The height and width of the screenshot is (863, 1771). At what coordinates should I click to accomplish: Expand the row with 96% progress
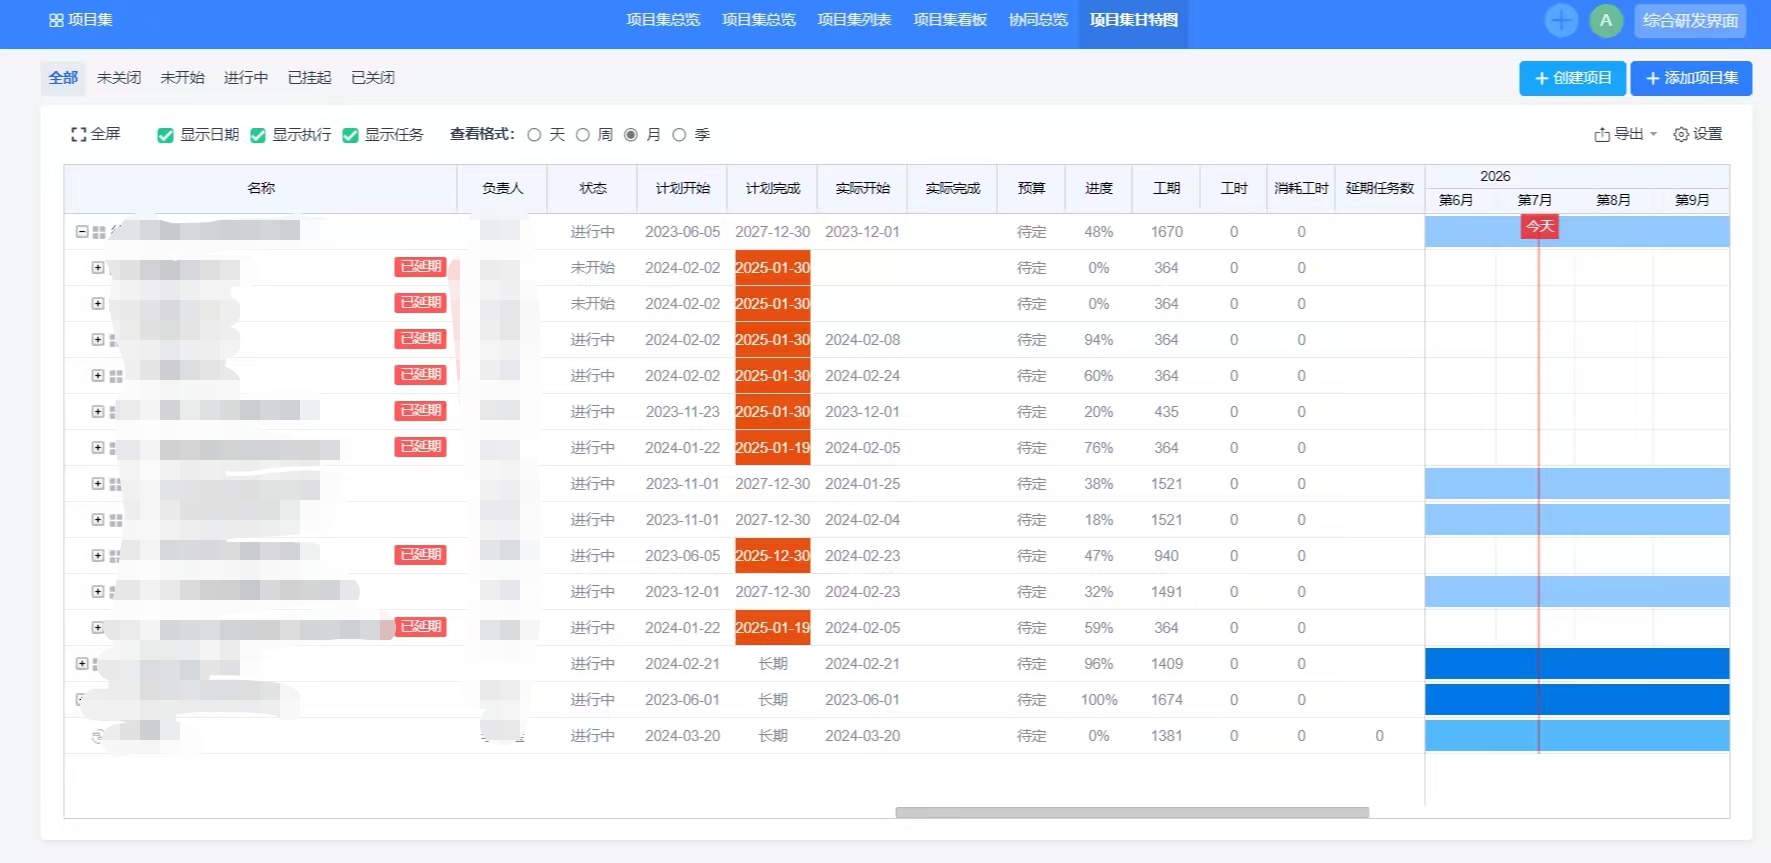coord(82,663)
